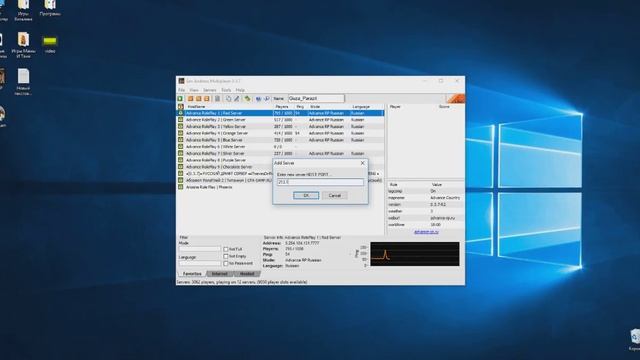This screenshot has height=360, width=640.
Task: Click Cancel in Add Server dialog
Action: 335,196
